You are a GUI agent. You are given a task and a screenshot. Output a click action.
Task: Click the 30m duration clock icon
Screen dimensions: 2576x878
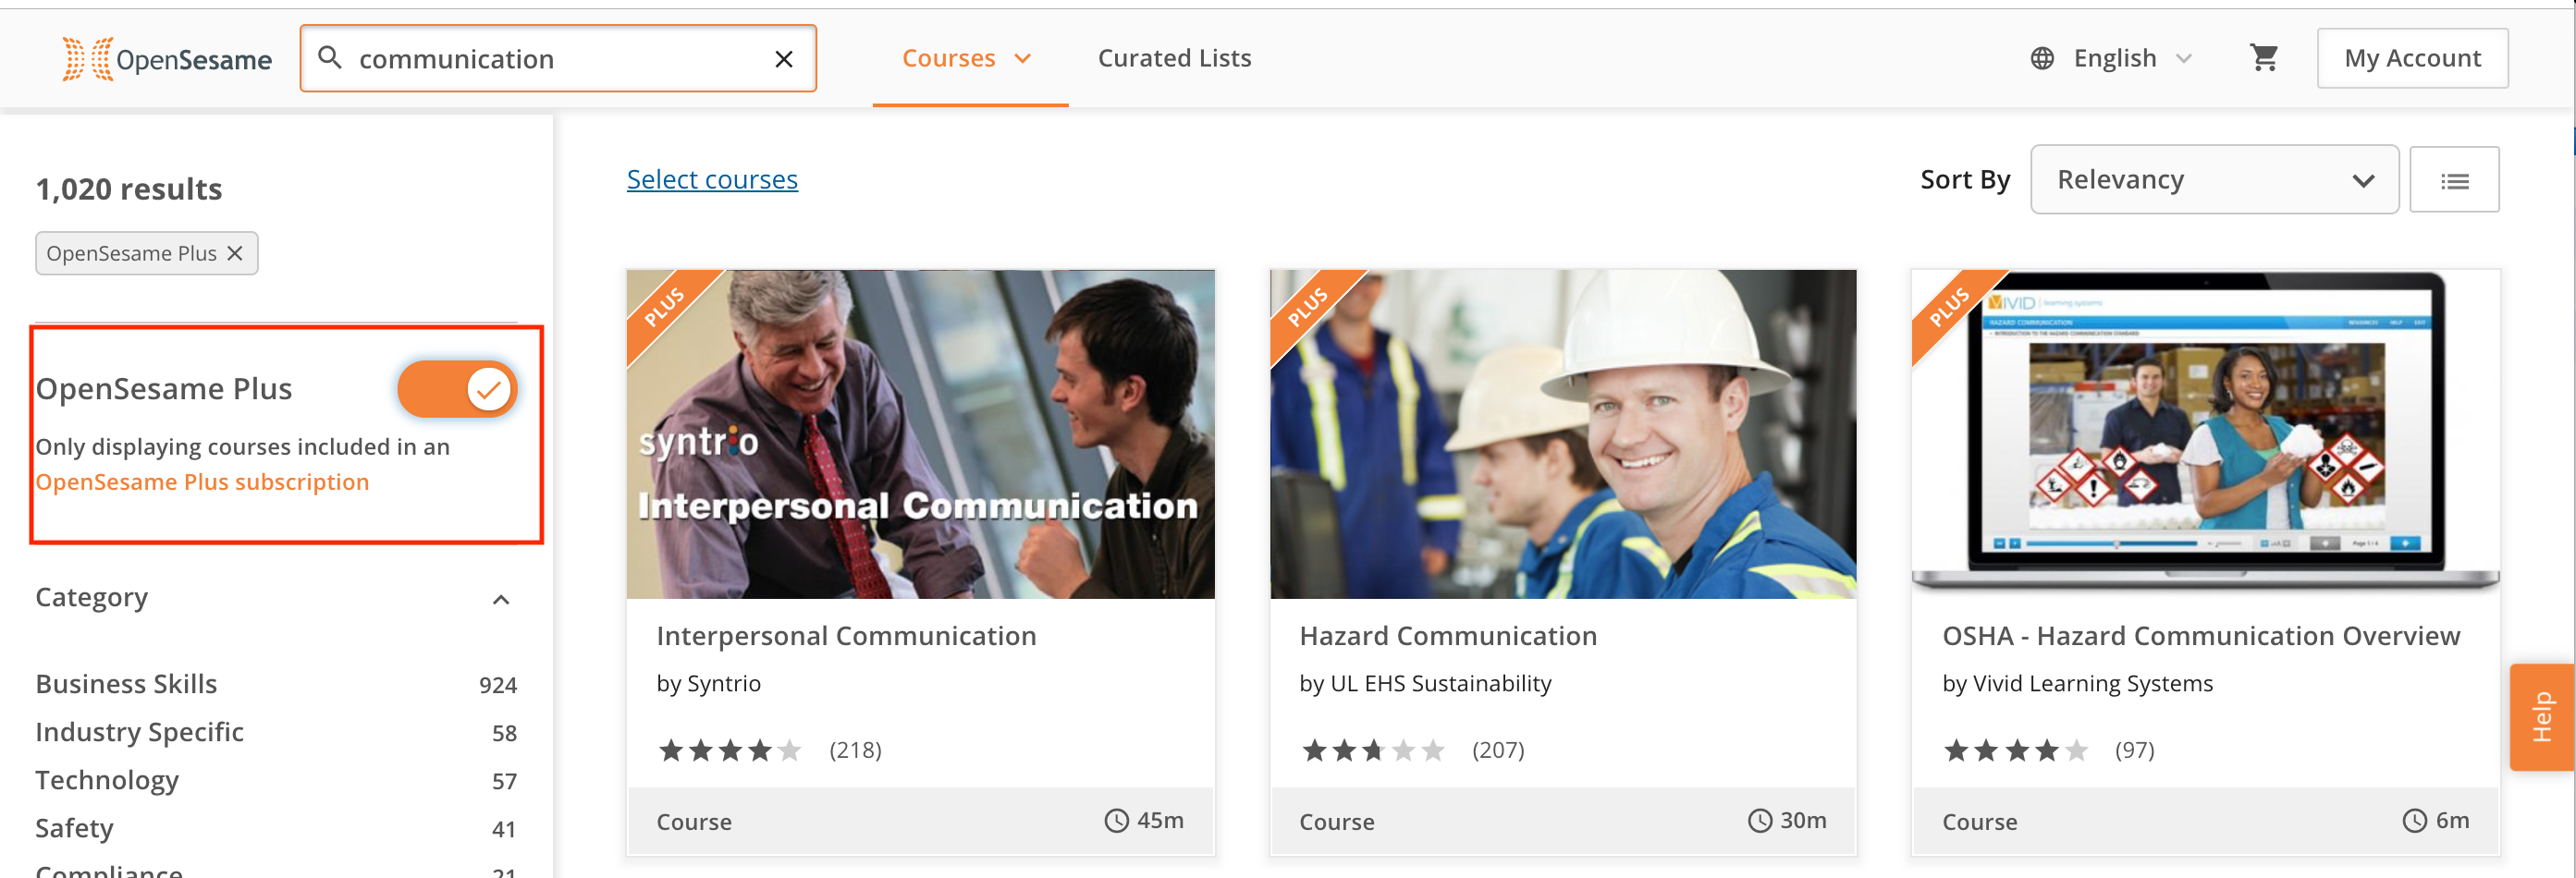point(1759,821)
